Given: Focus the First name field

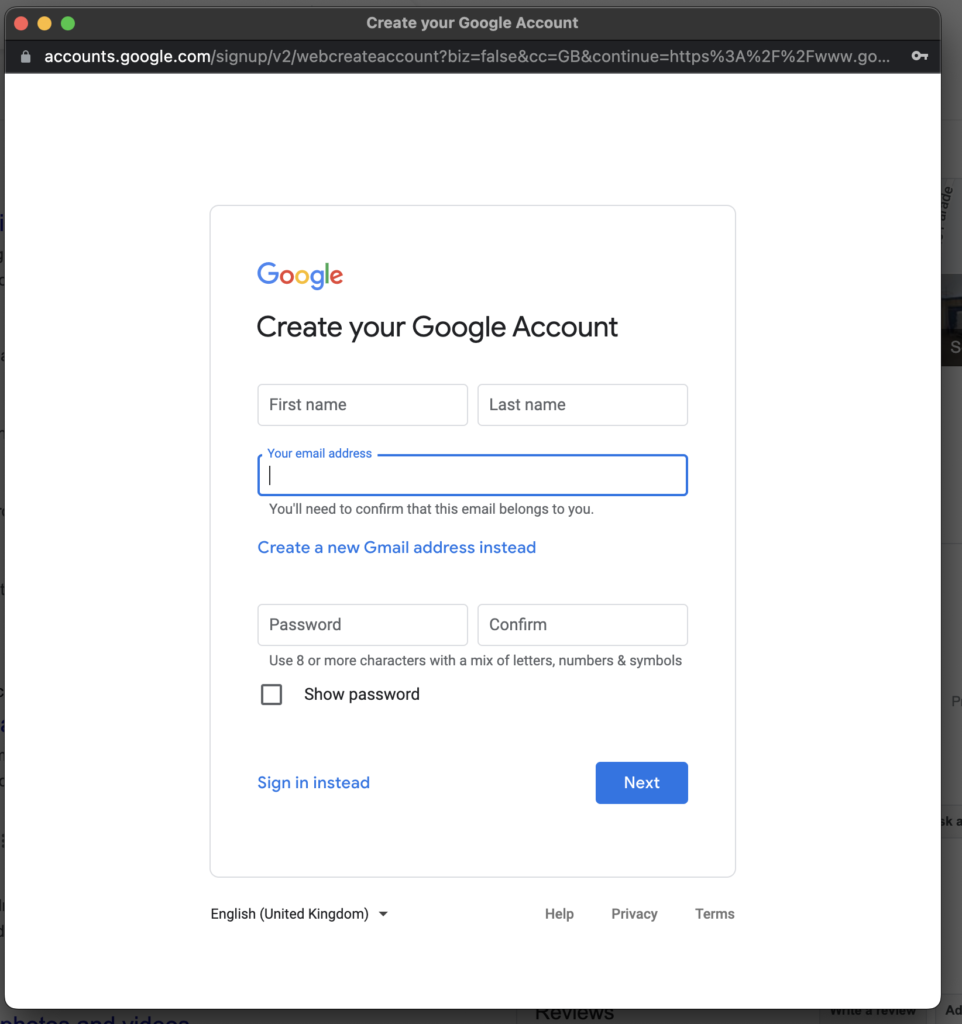Looking at the screenshot, I should coord(362,405).
